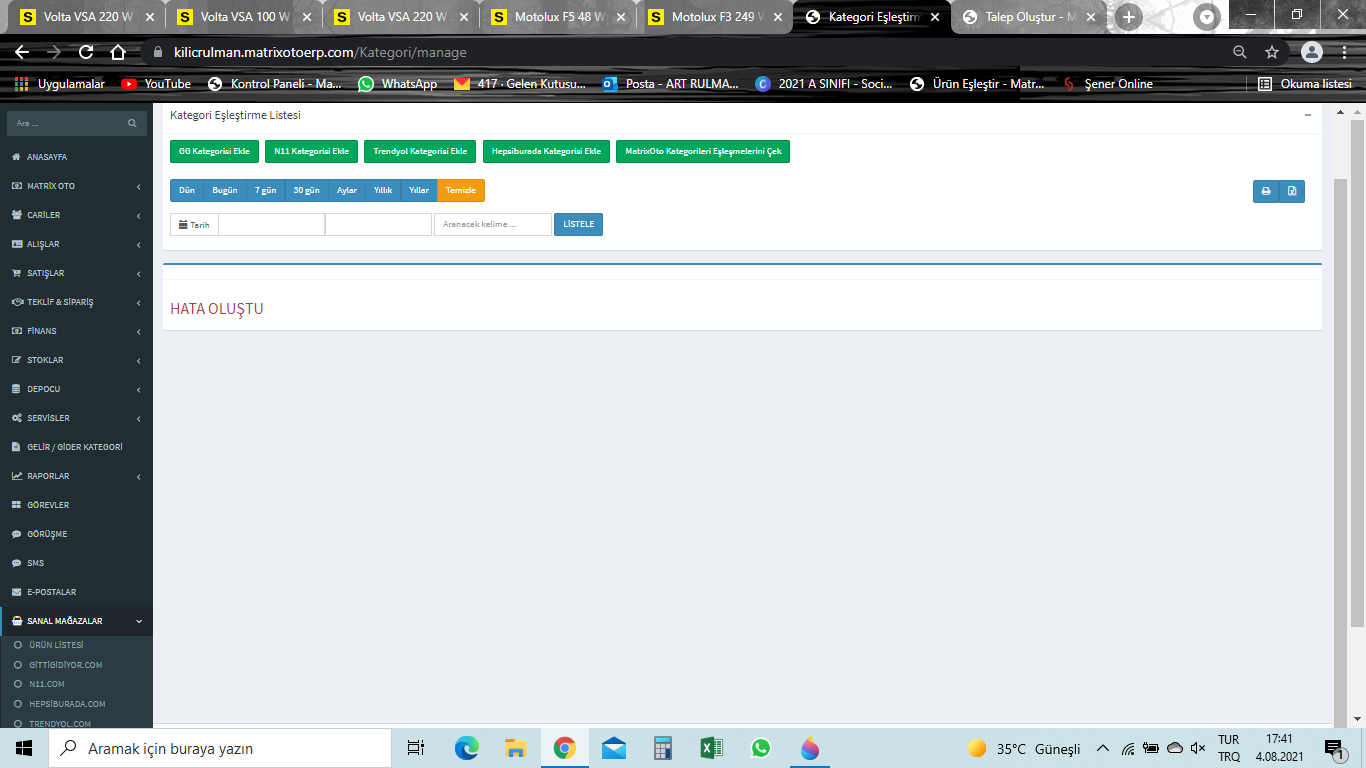The width and height of the screenshot is (1366, 768).
Task: Collapse the Kategori Eşleştirme Listesi panel
Action: (1307, 115)
